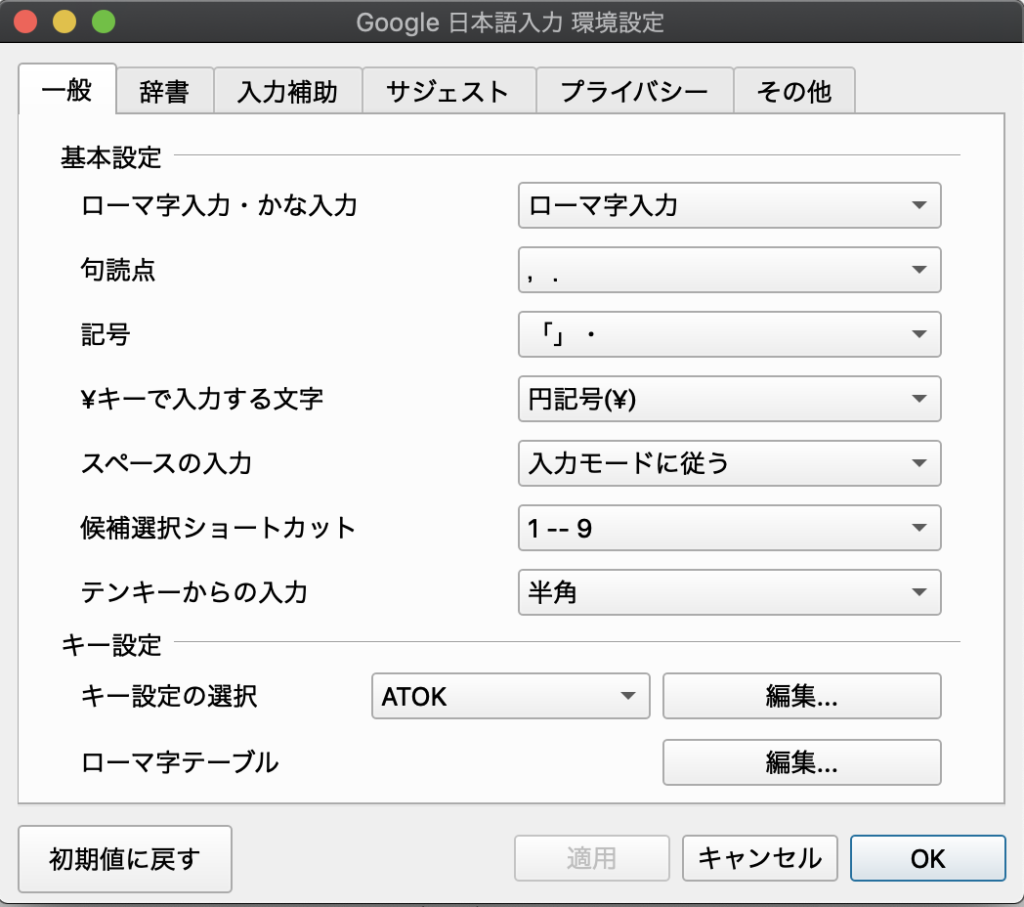Close the window with red button
Image resolution: width=1024 pixels, height=907 pixels.
pyautogui.click(x=25, y=21)
